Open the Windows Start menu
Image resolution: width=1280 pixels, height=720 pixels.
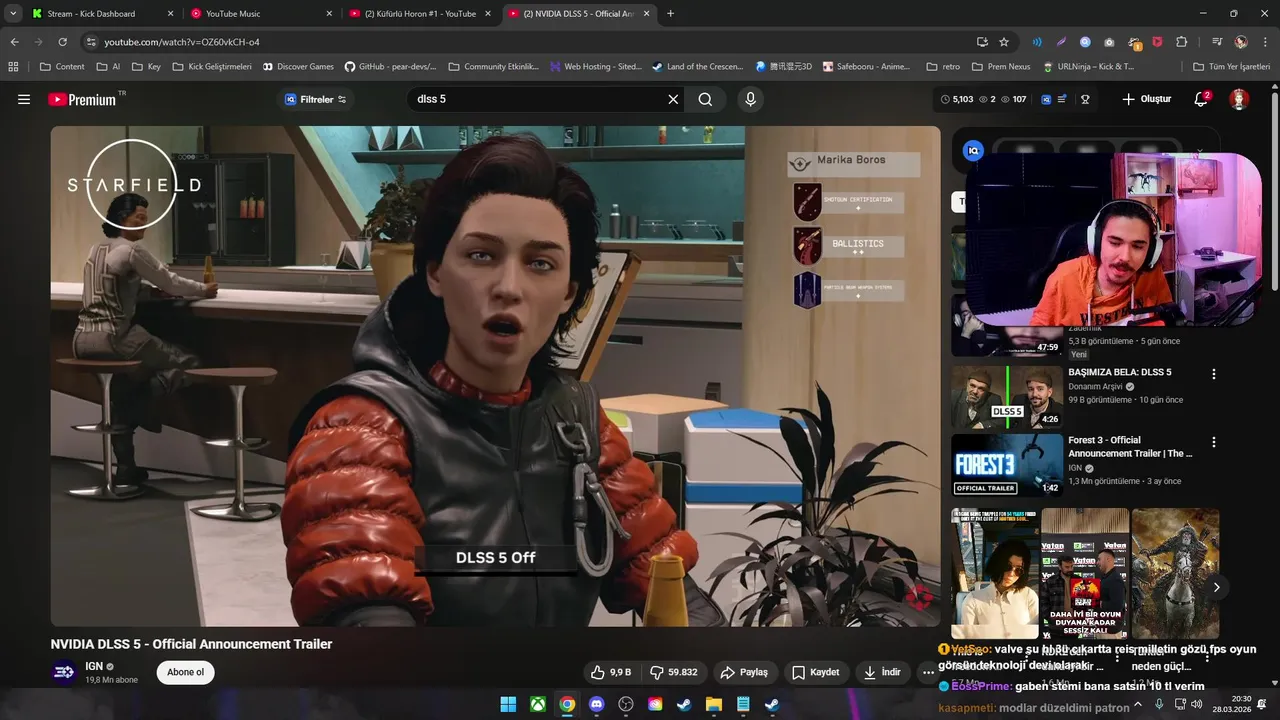(508, 704)
